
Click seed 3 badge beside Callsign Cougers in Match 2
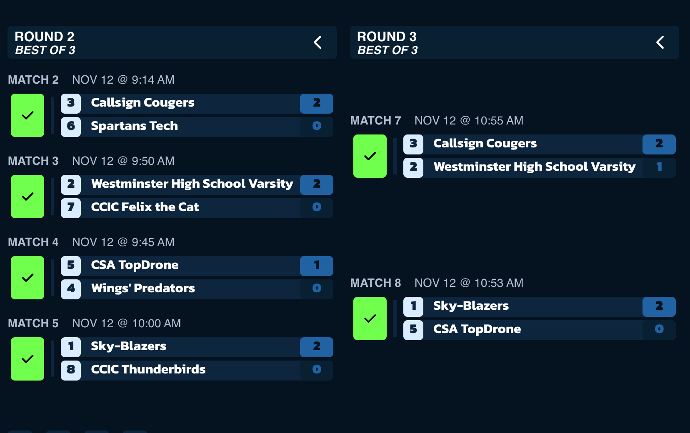point(71,103)
